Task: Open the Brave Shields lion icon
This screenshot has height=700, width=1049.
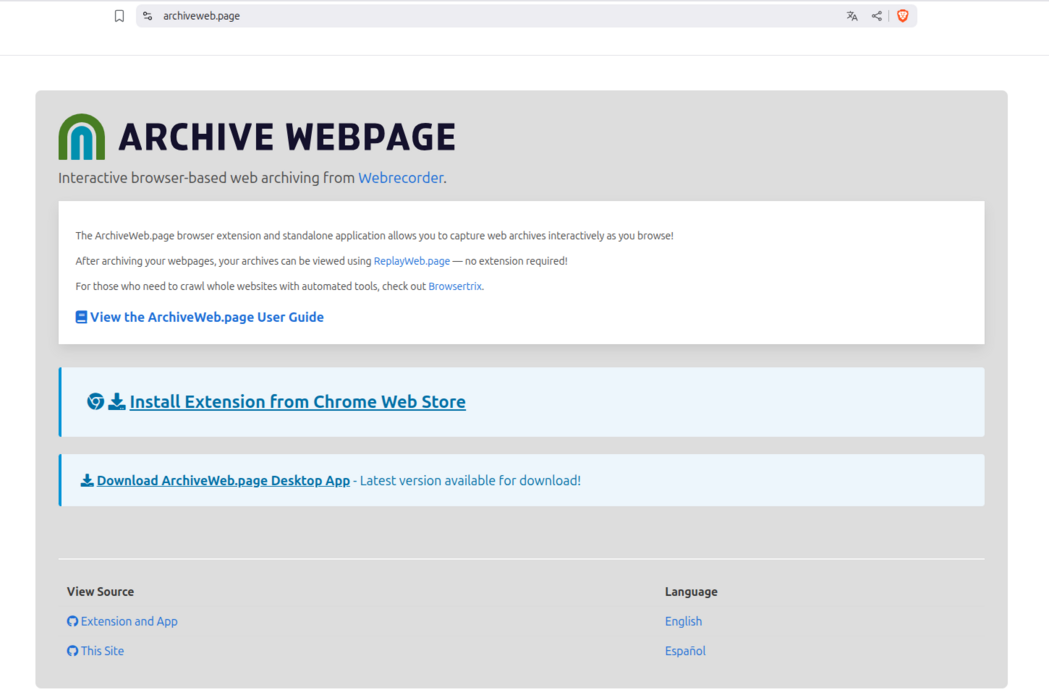Action: click(x=902, y=16)
